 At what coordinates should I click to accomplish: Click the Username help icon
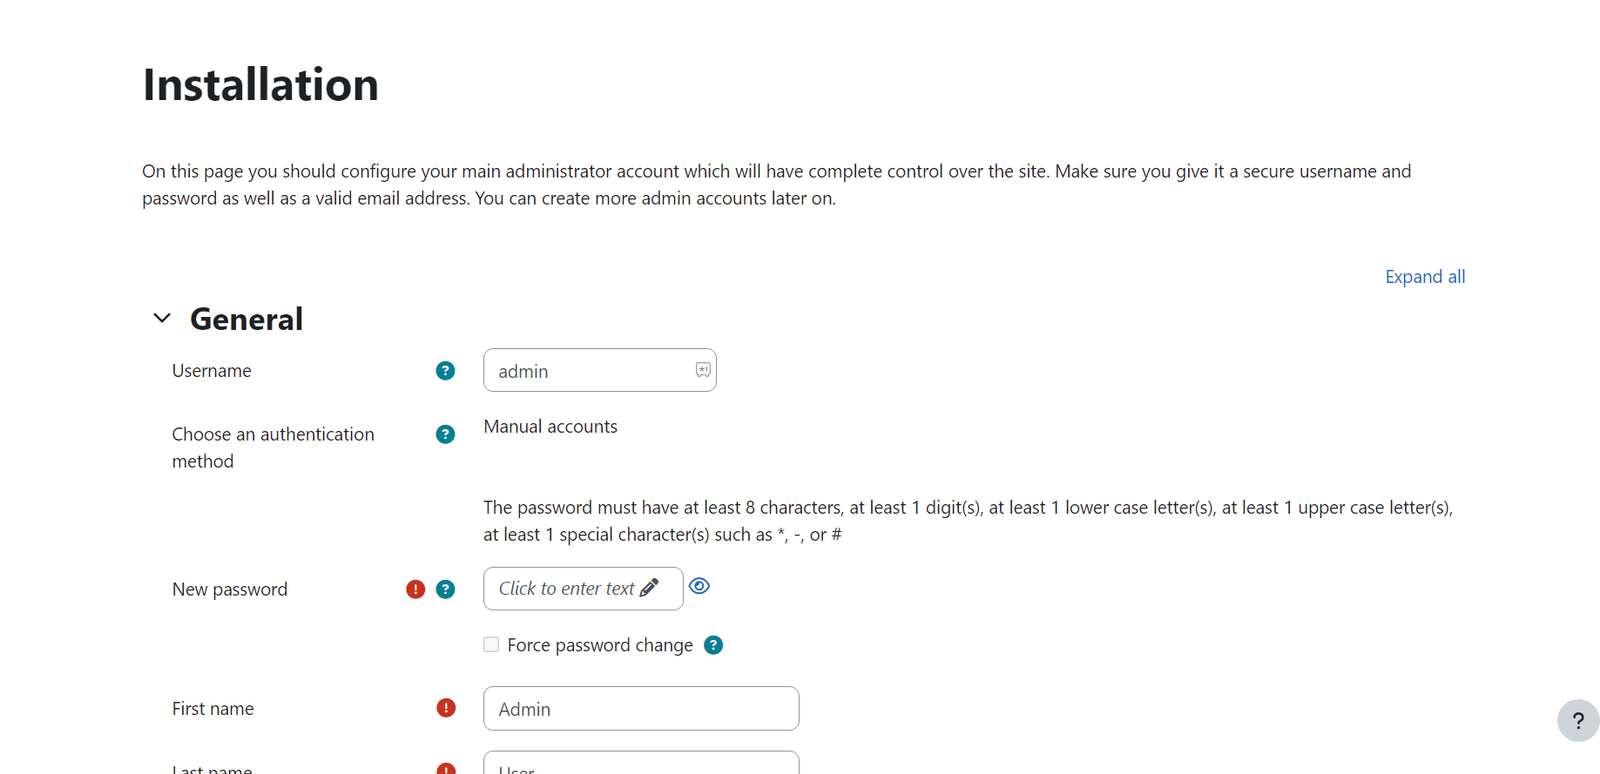point(445,371)
